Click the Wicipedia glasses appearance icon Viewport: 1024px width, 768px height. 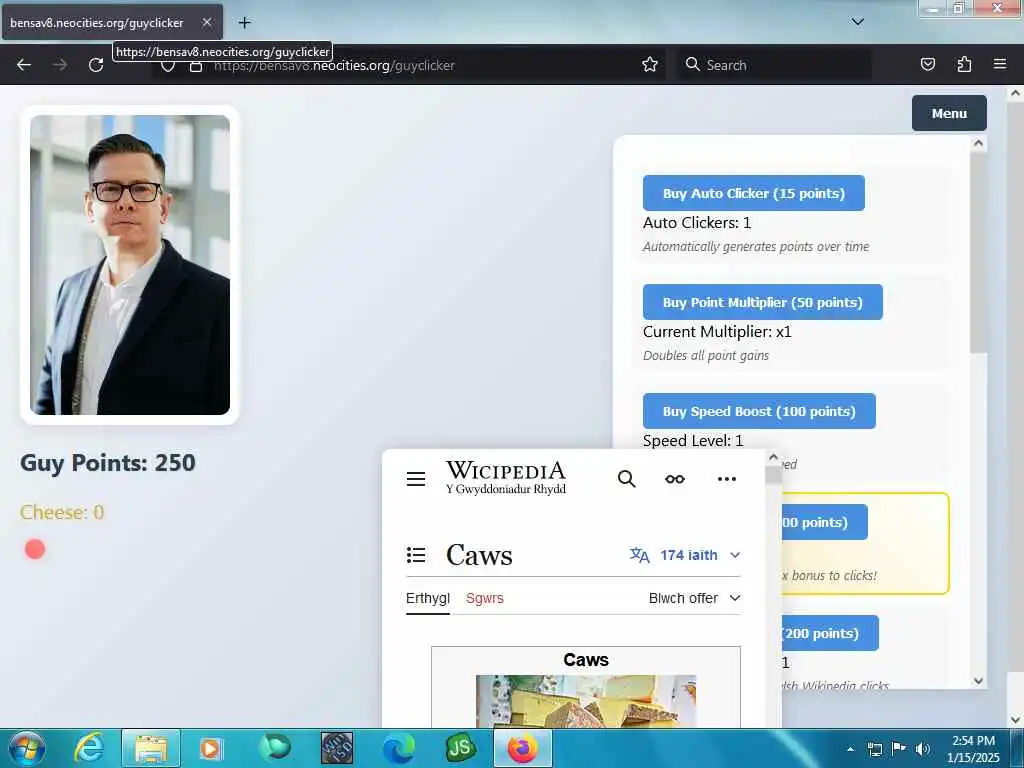click(675, 479)
